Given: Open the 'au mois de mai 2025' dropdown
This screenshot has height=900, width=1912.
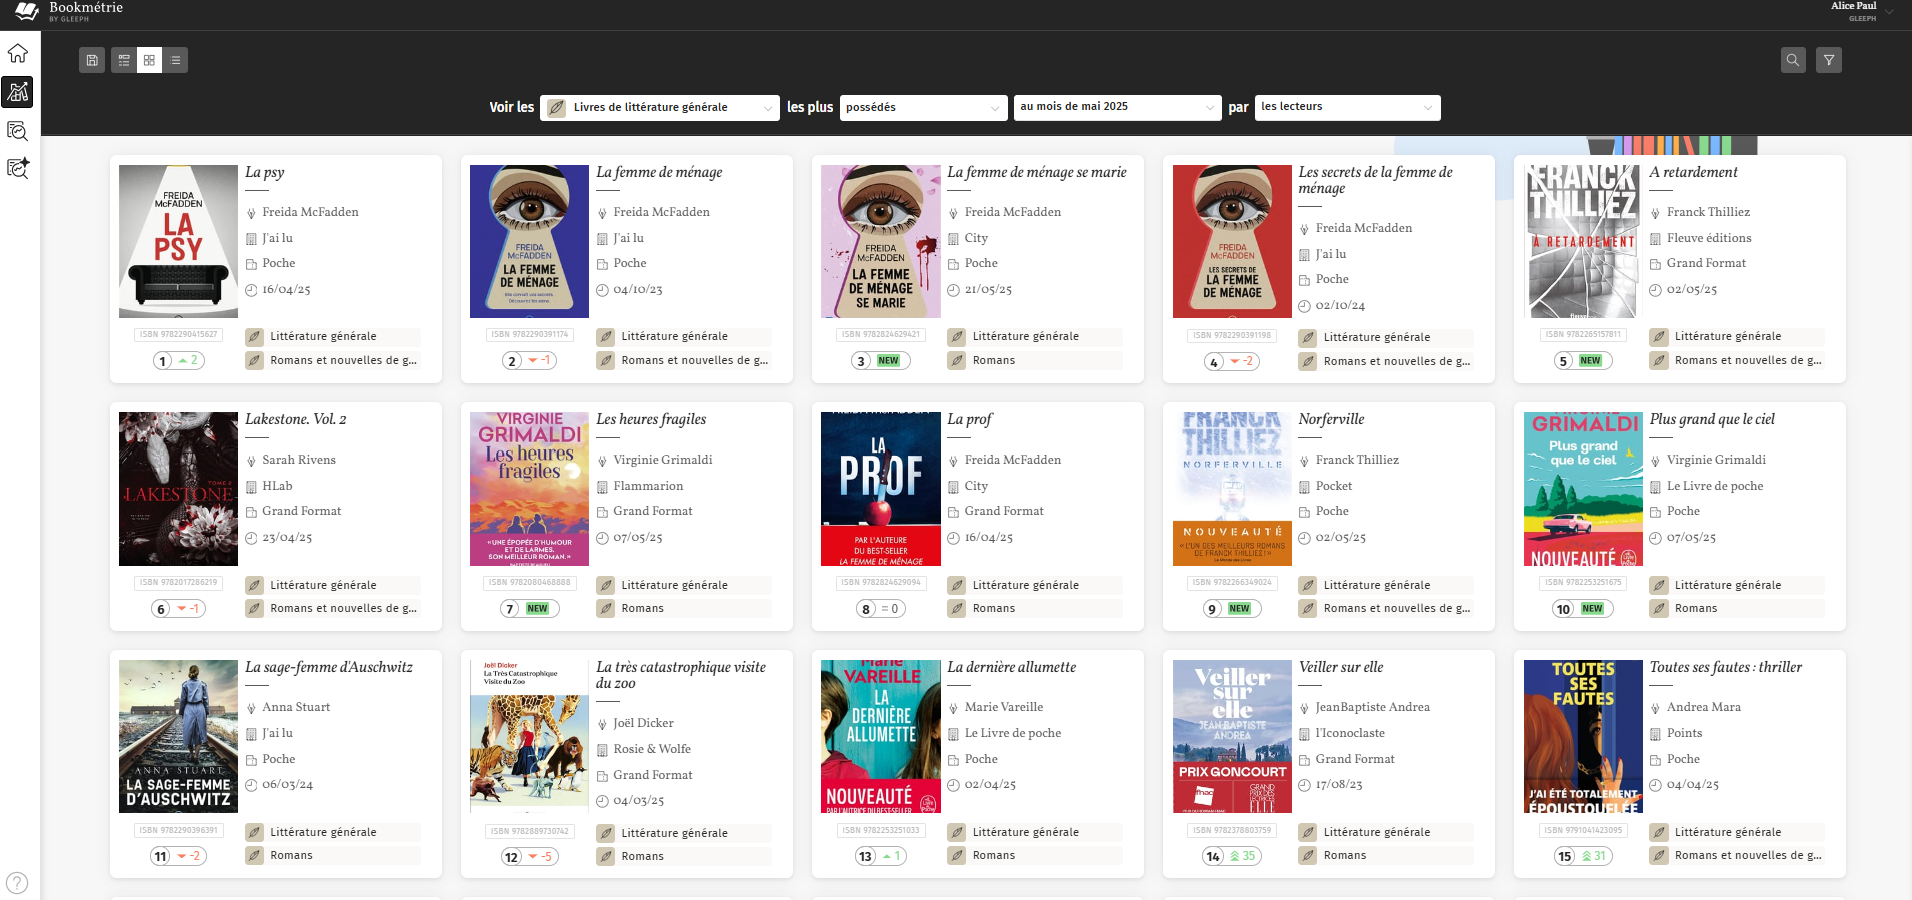Looking at the screenshot, I should tap(1117, 107).
